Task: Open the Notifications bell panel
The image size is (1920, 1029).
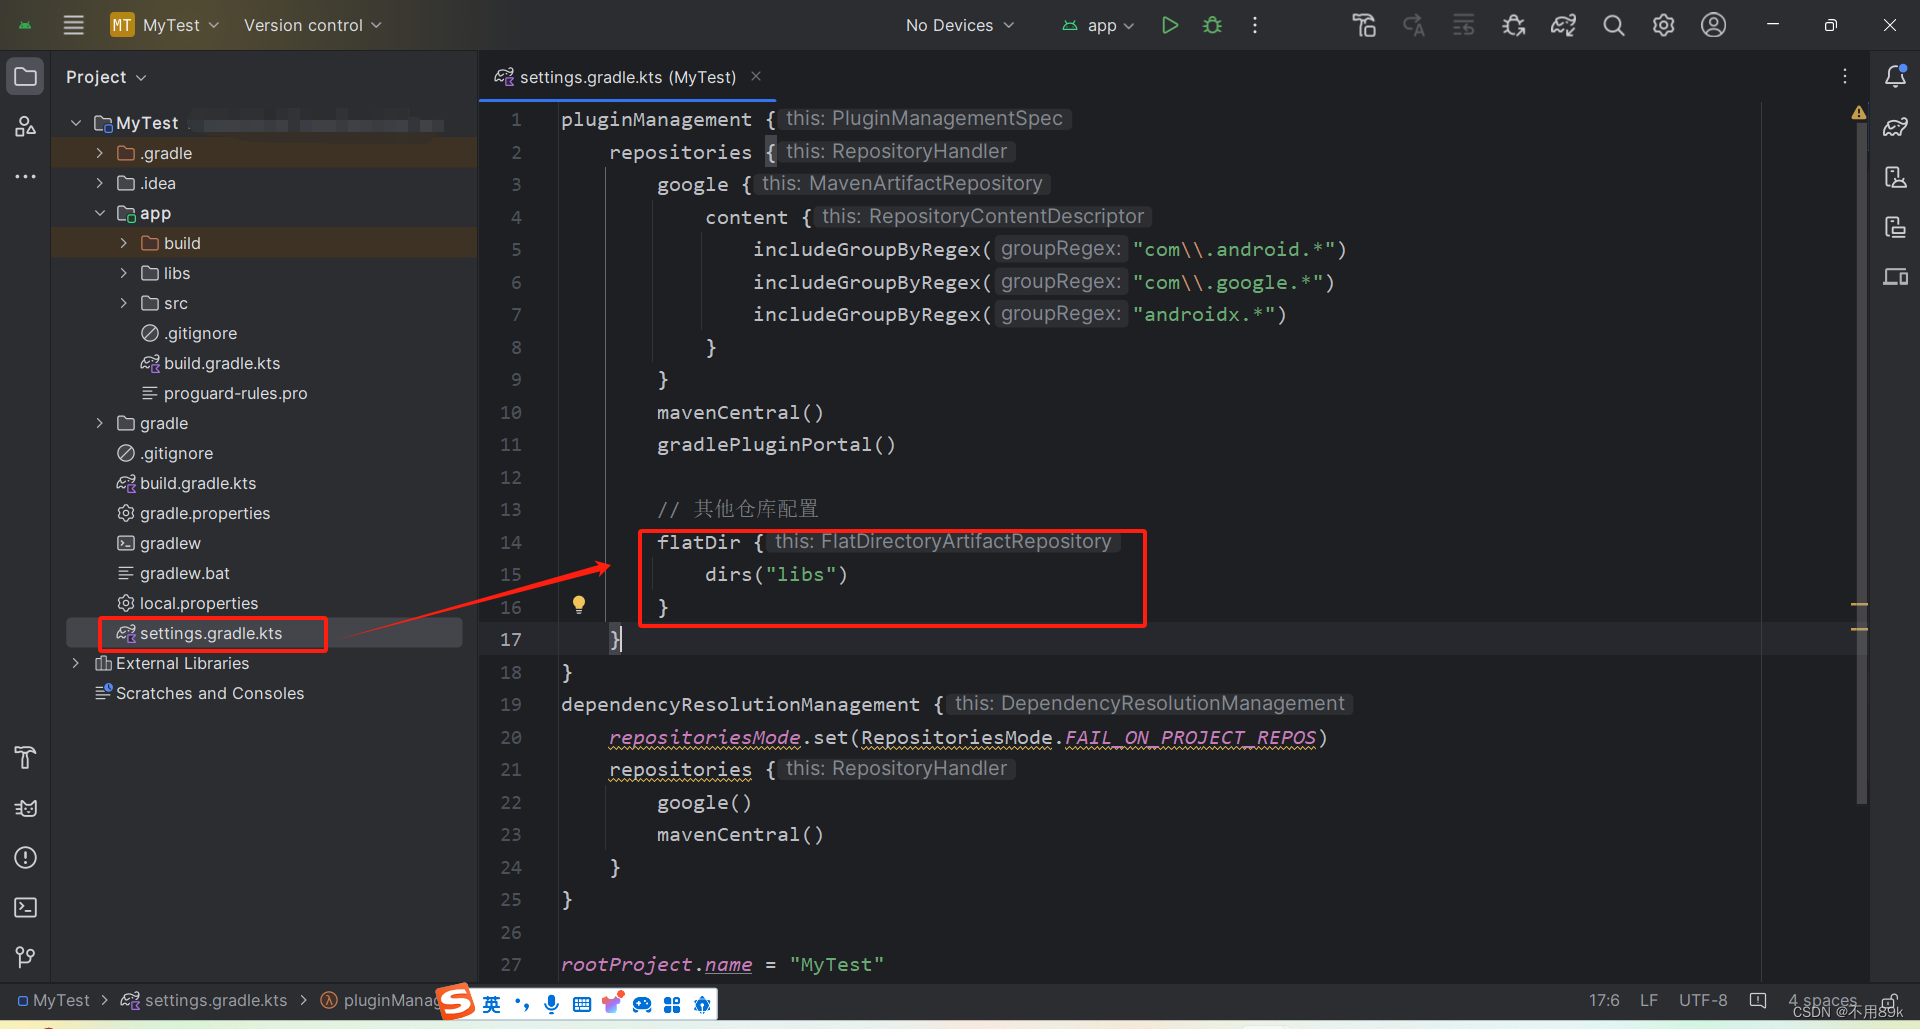Action: (1896, 75)
